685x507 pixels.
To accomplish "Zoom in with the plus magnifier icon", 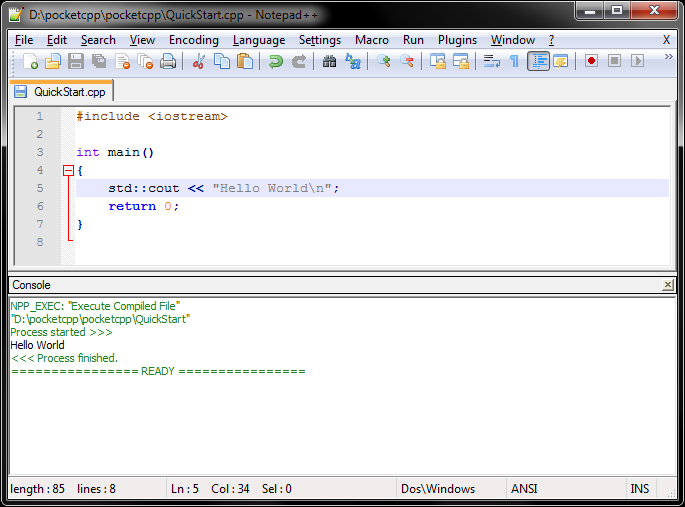I will click(x=384, y=61).
